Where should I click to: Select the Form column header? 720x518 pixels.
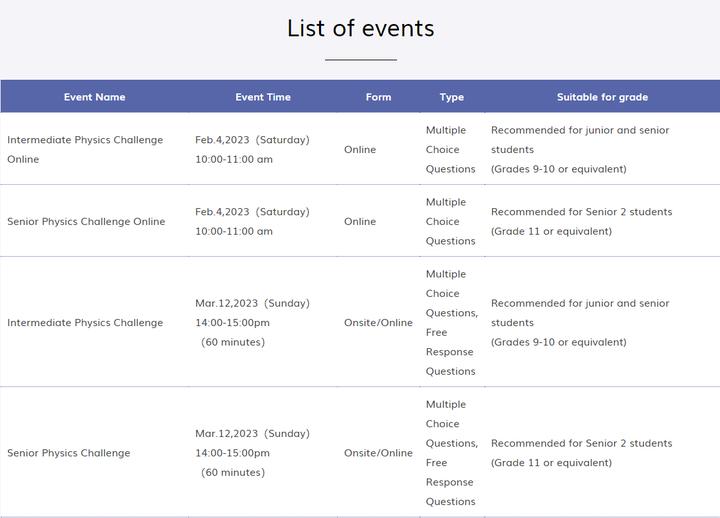click(378, 97)
